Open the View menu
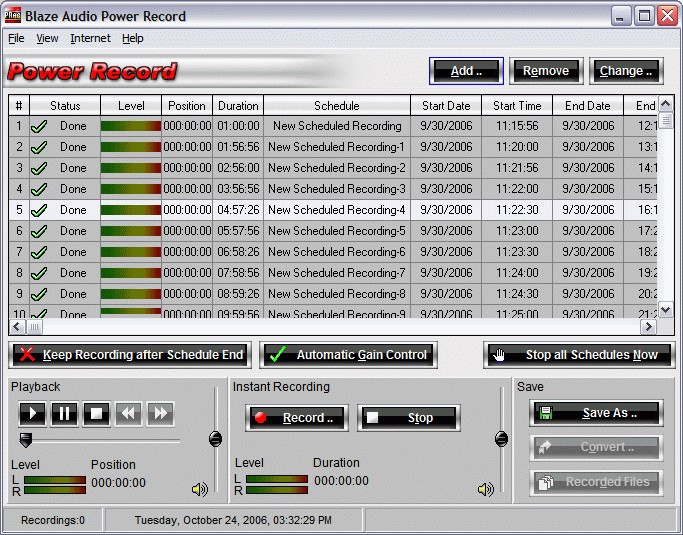This screenshot has height=535, width=683. click(47, 38)
